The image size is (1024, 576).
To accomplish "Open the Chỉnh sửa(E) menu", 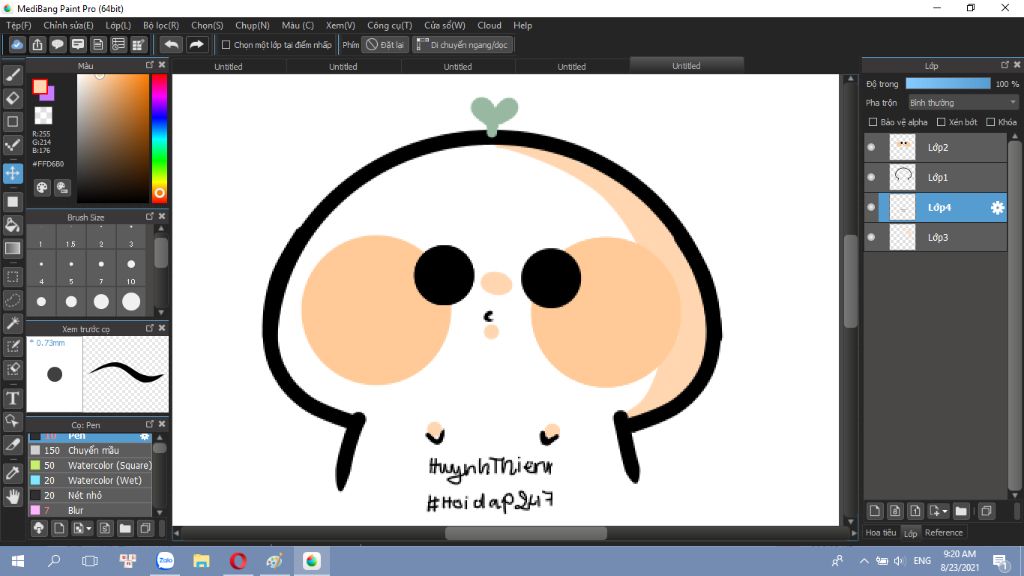I will [x=69, y=25].
